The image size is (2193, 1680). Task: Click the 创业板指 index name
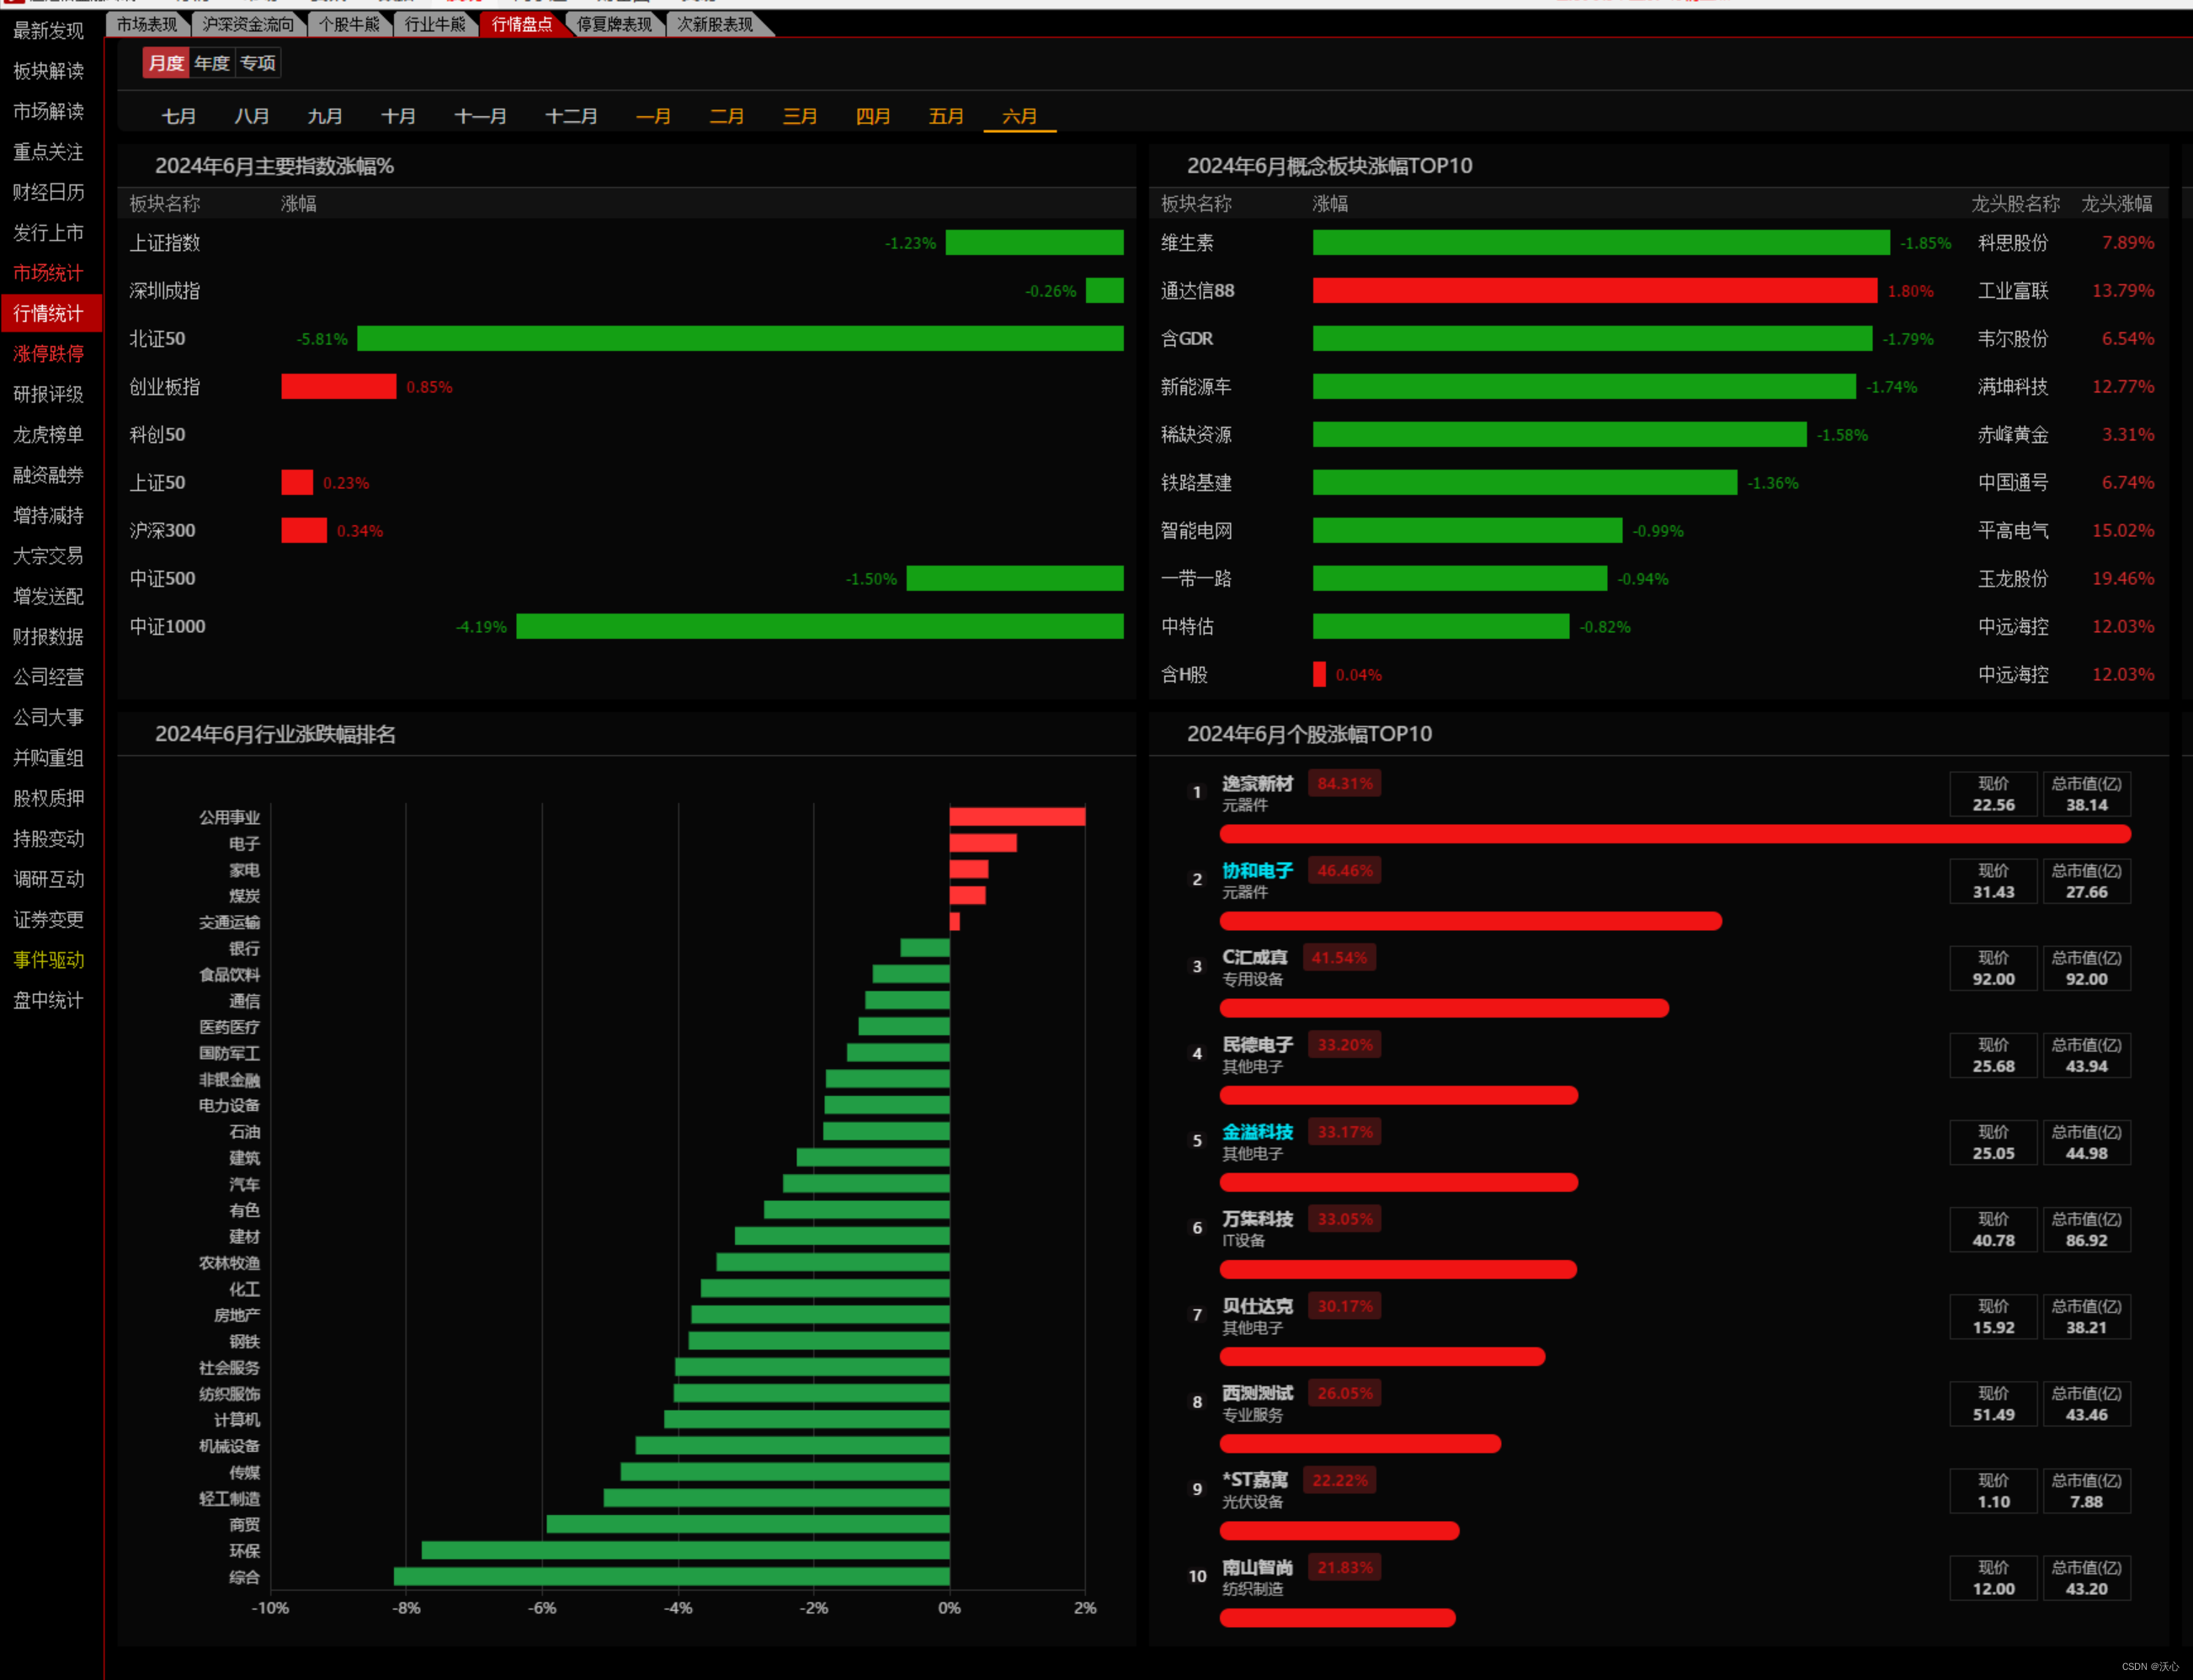coord(165,387)
